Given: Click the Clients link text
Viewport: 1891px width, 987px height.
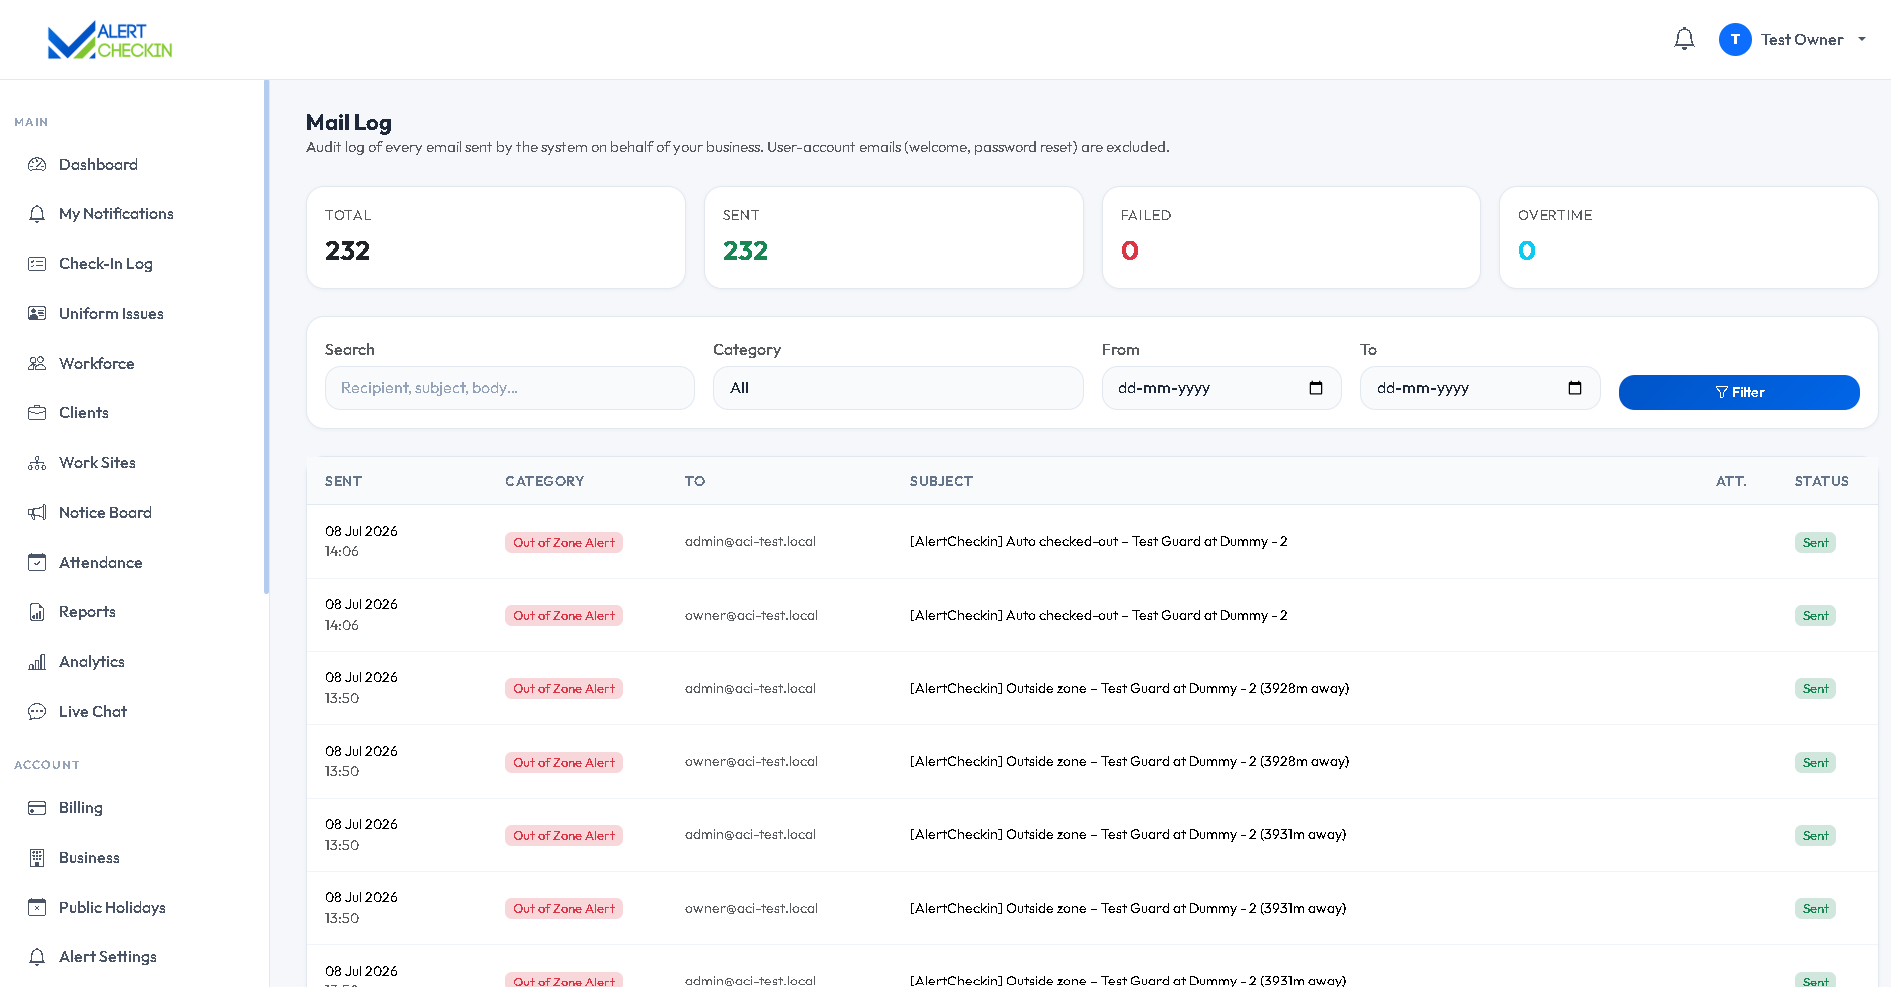Looking at the screenshot, I should (x=84, y=413).
